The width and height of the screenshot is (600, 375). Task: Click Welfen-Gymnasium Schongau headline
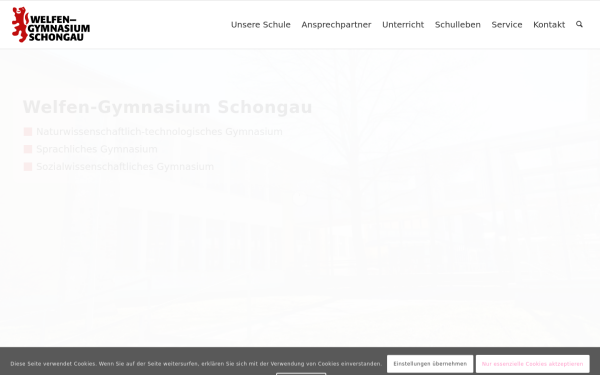(x=168, y=107)
